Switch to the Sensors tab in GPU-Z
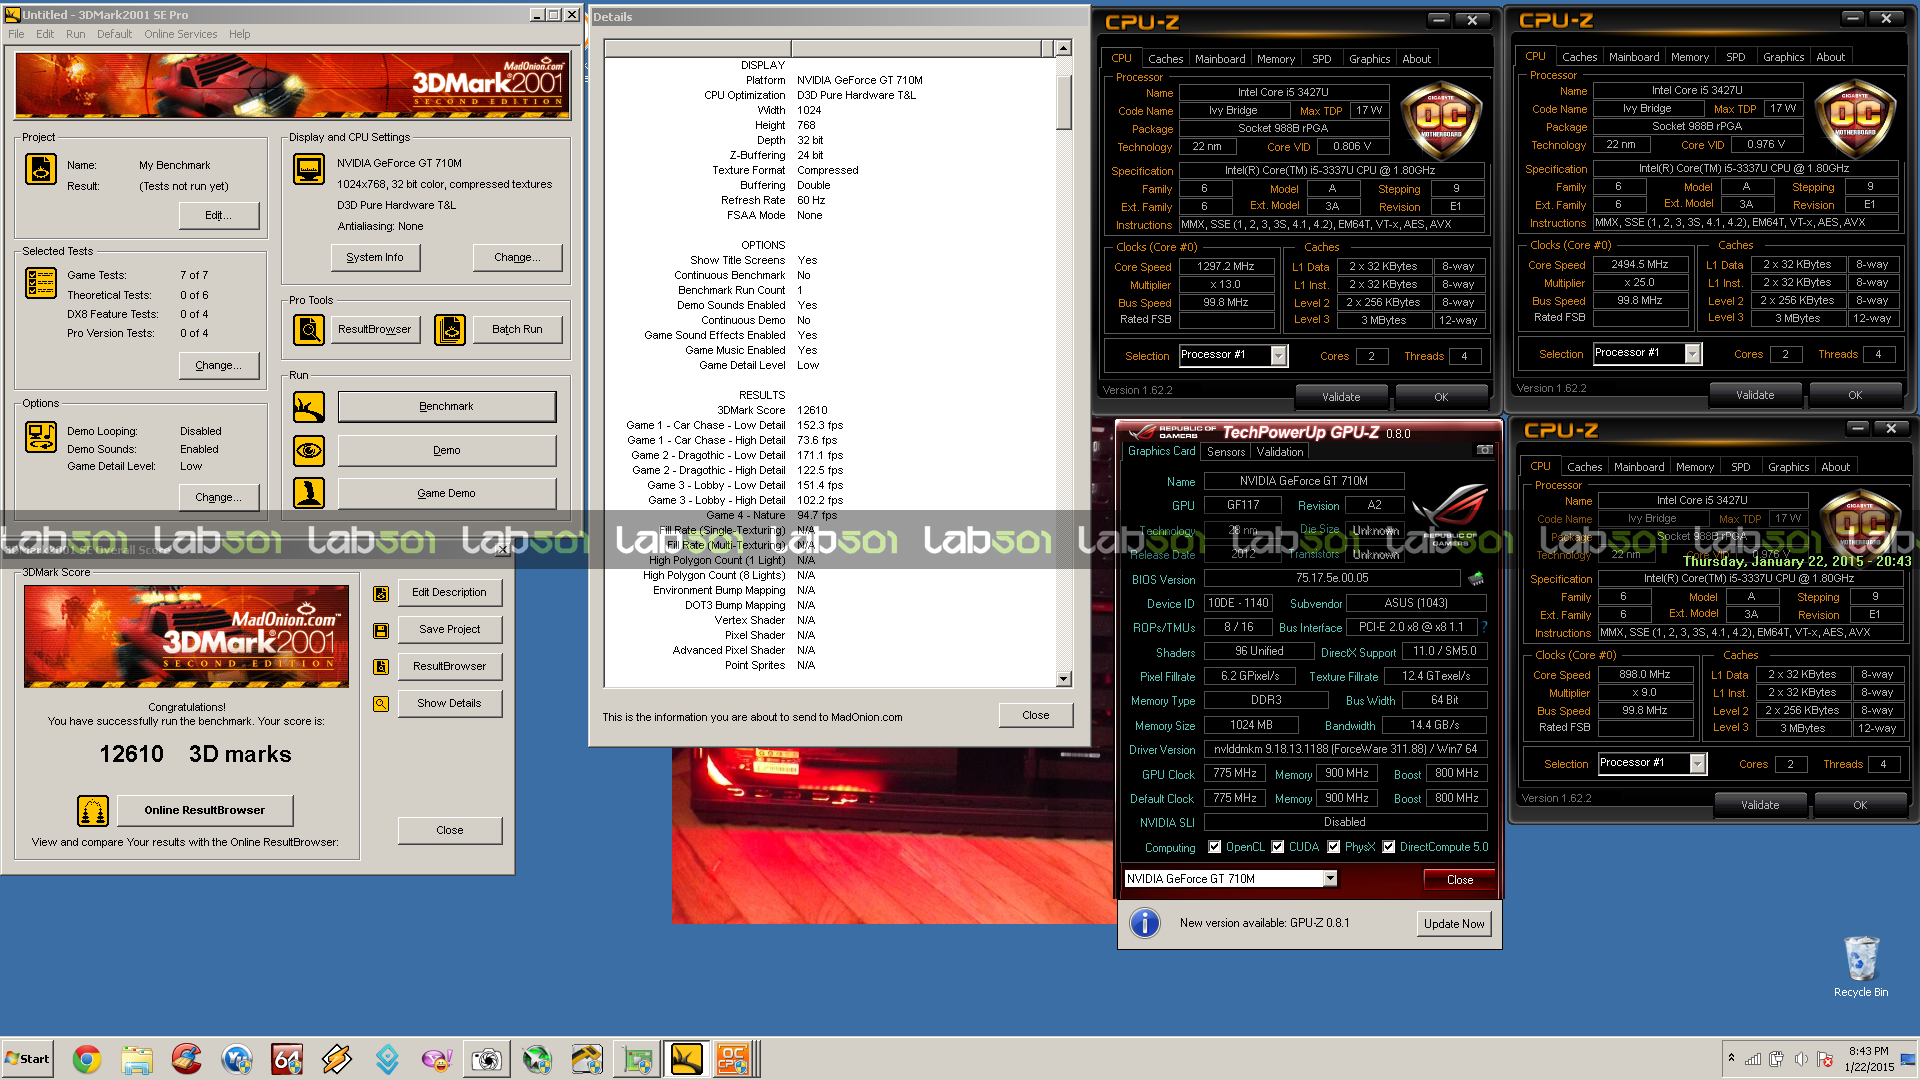Screen dimensions: 1920x1080 [x=1226, y=452]
